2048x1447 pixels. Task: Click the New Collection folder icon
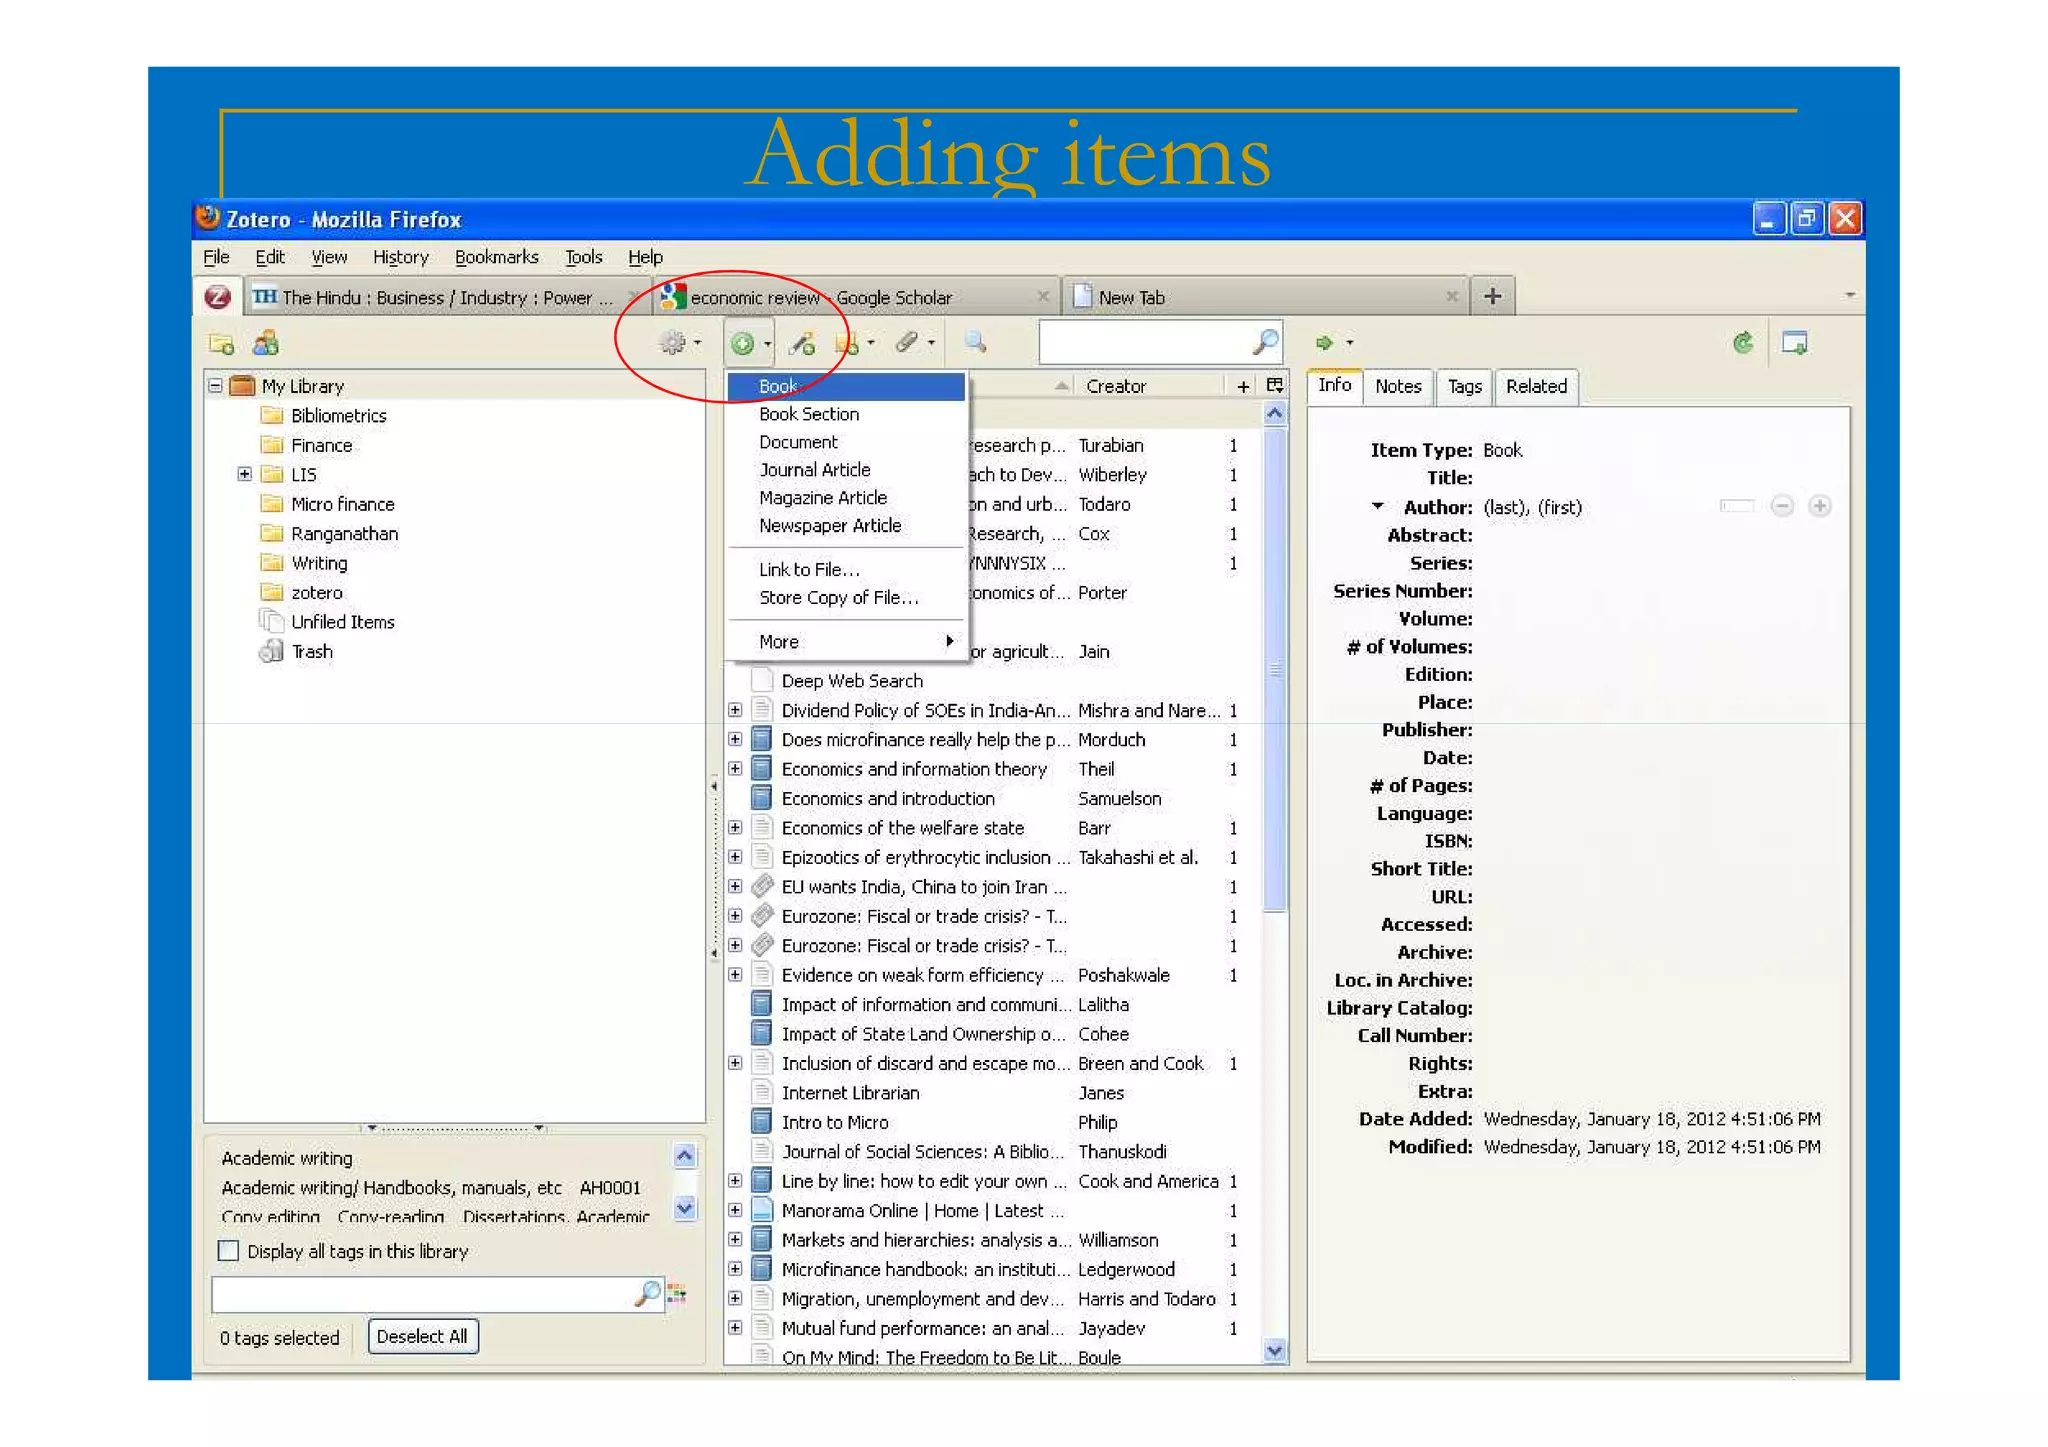click(x=221, y=344)
